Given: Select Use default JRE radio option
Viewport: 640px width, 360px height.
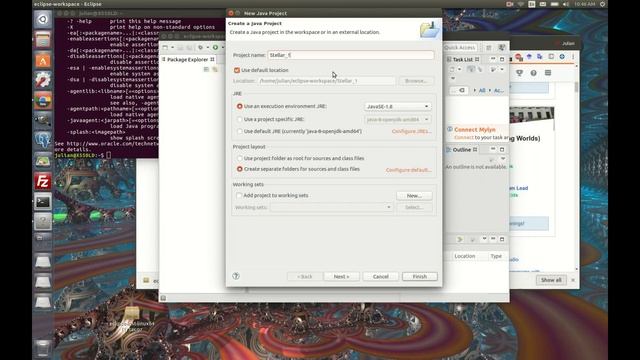Looking at the screenshot, I should pos(240,131).
